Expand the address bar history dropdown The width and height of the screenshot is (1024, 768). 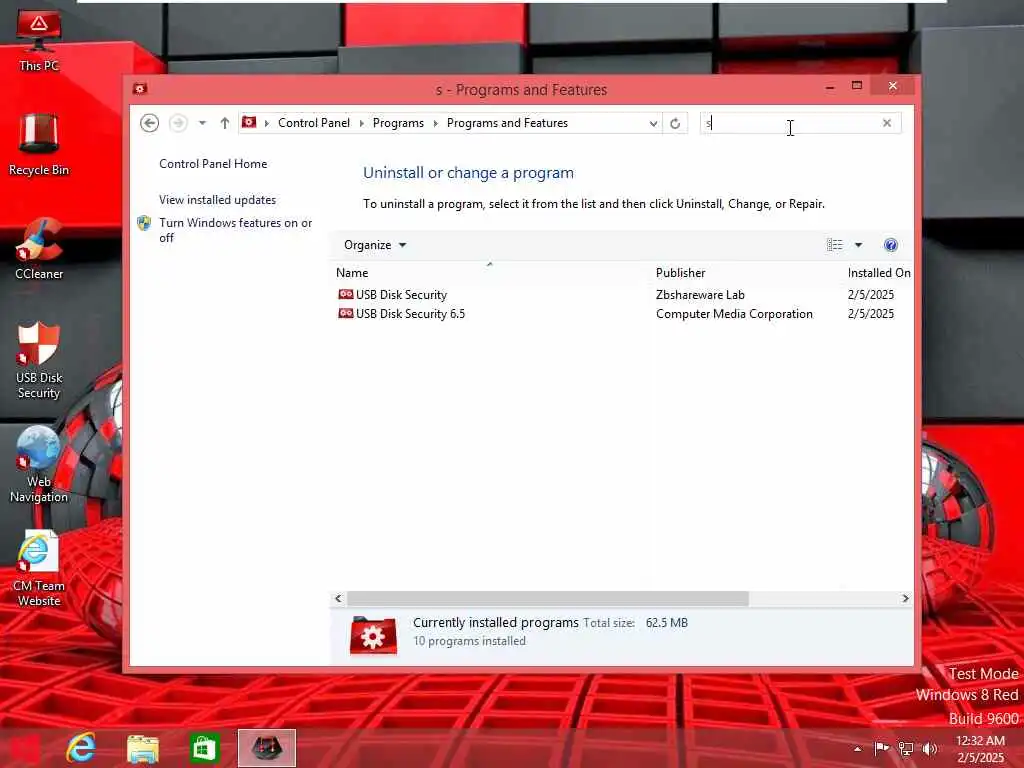click(653, 123)
